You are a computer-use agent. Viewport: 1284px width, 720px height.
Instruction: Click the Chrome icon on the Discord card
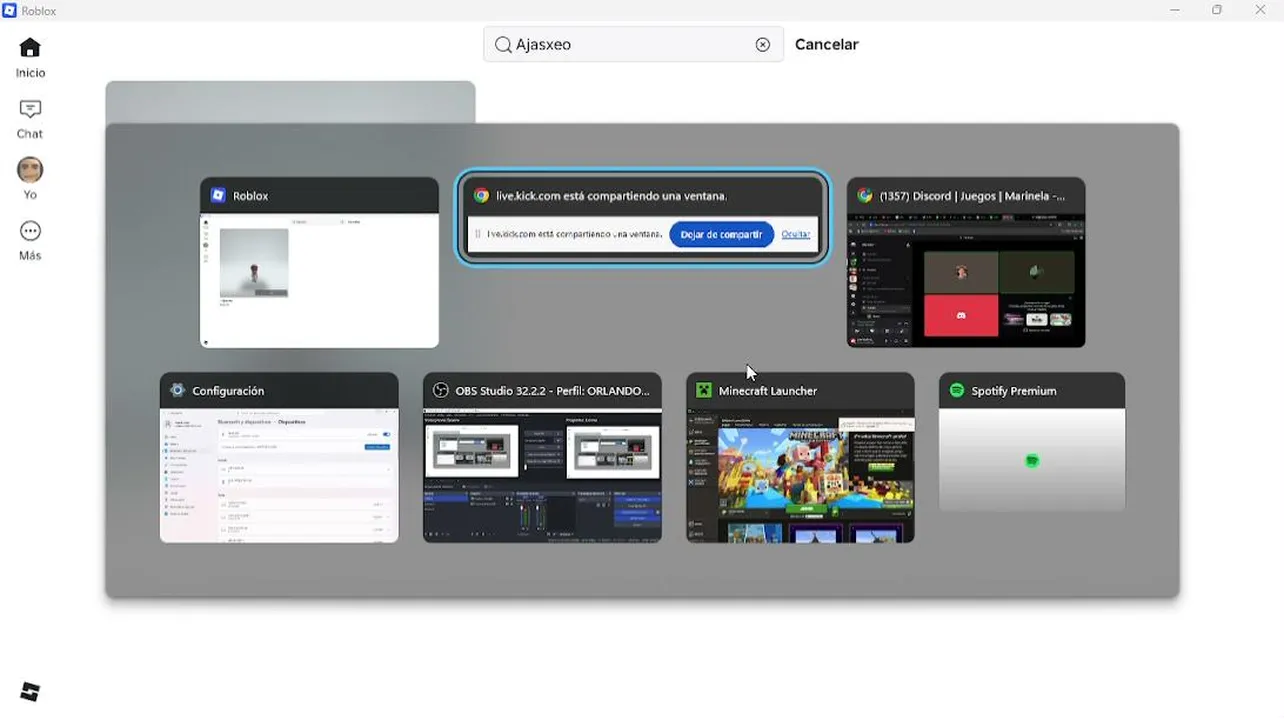pyautogui.click(x=865, y=196)
